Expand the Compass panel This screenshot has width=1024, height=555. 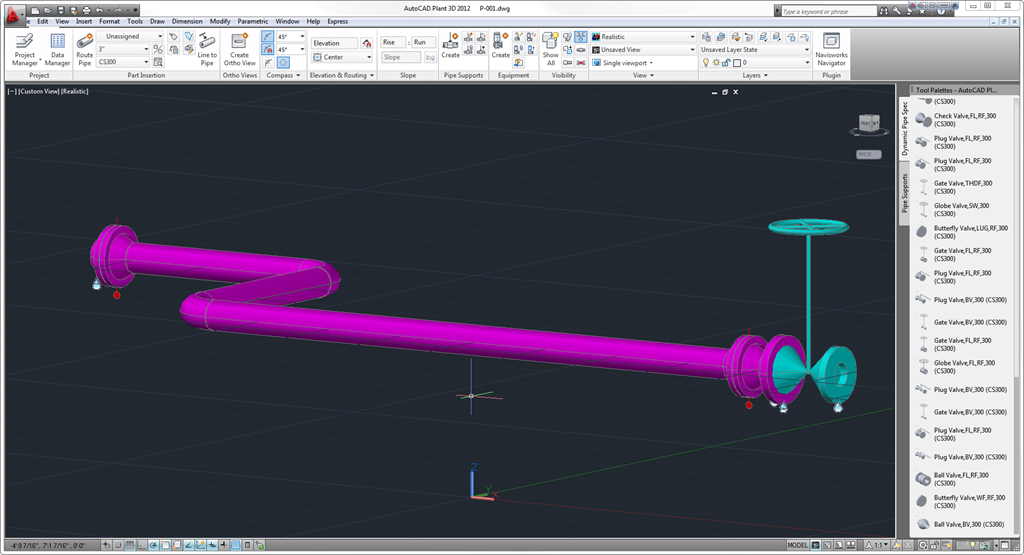283,76
